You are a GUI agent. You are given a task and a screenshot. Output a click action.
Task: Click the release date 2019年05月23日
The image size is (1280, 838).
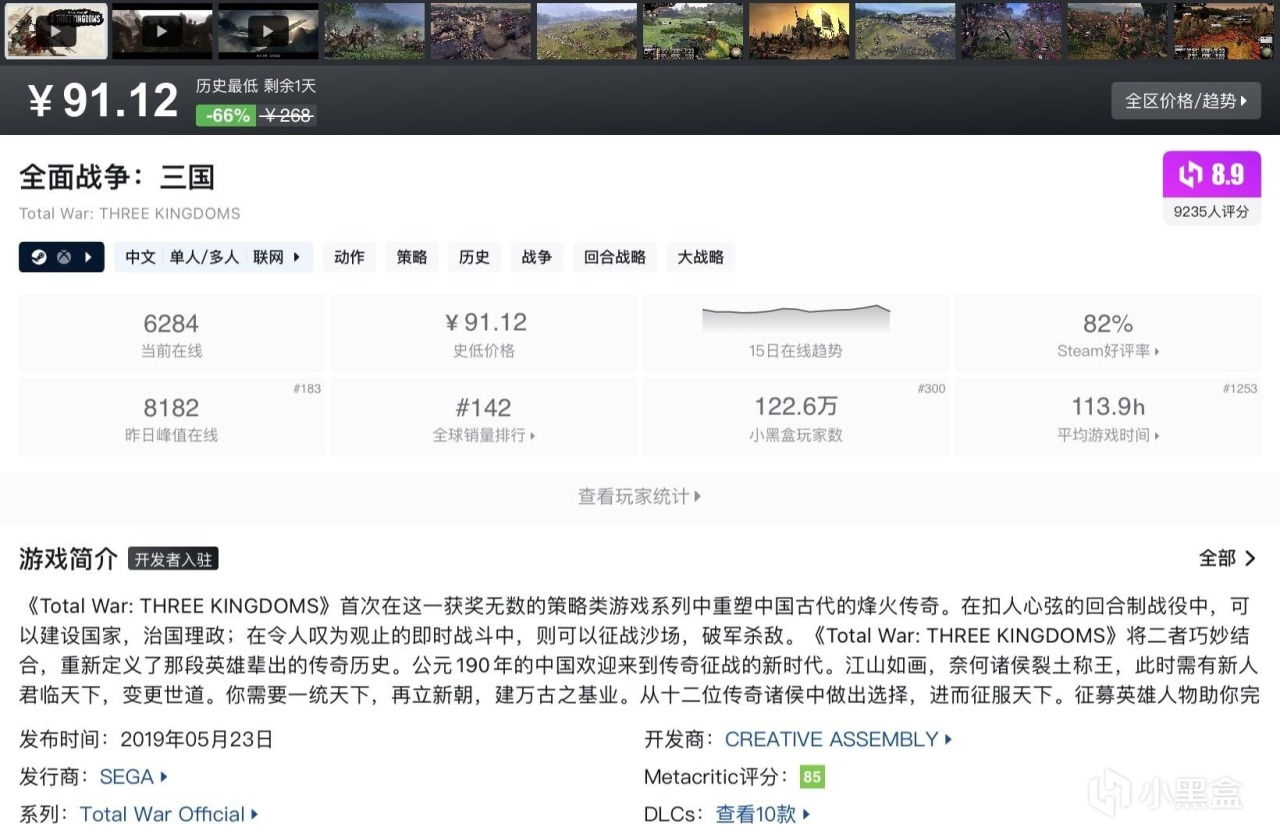196,740
